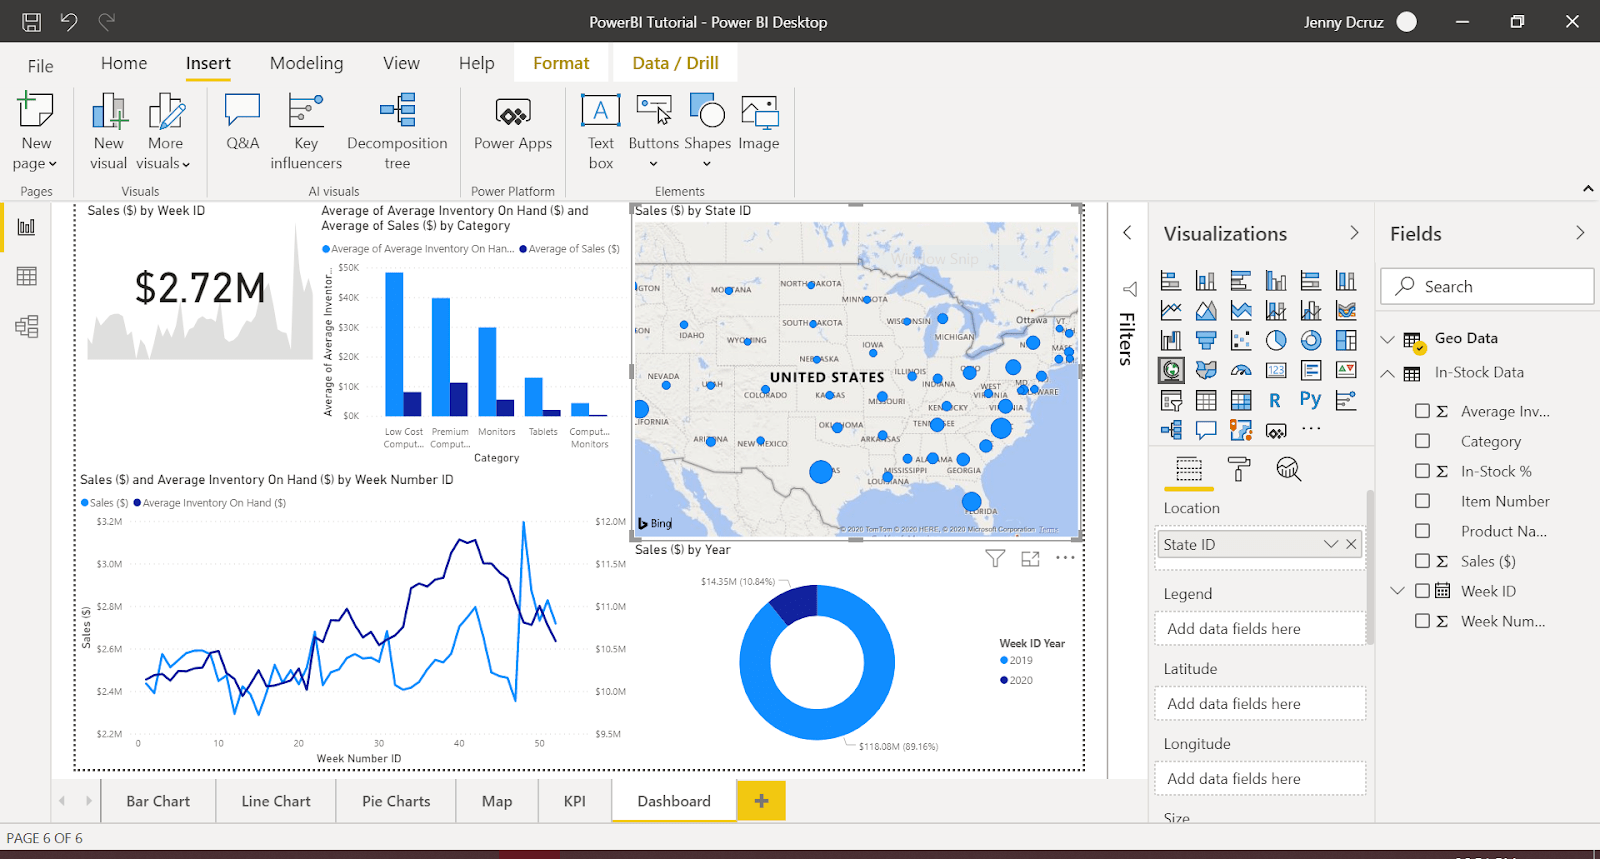Viewport: 1600px width, 859px height.
Task: Select the Python visual icon
Action: coord(1311,400)
